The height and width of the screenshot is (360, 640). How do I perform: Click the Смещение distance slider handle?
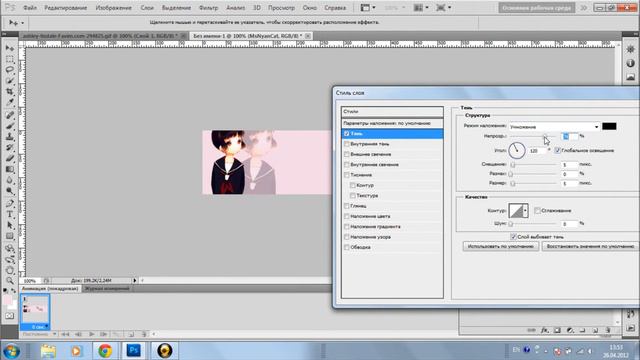pos(513,164)
